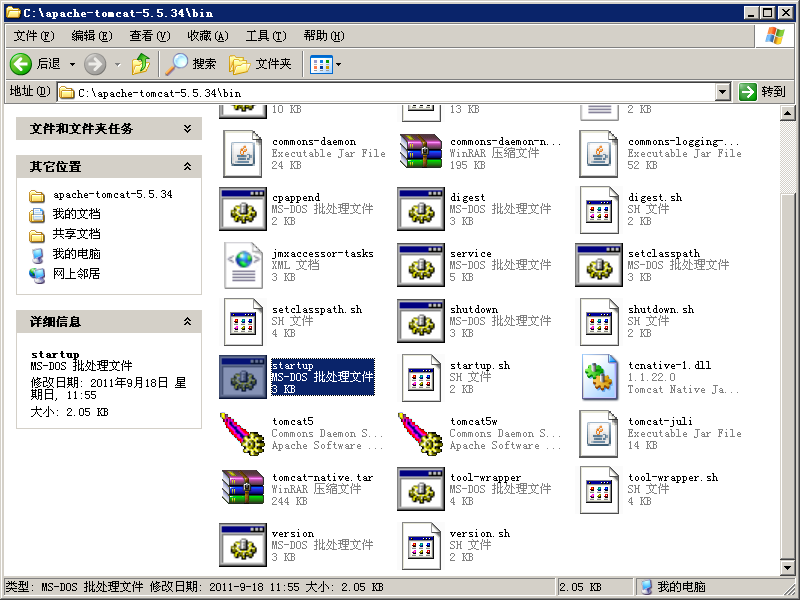
Task: Click the Forward arrow button
Action: [x=95, y=64]
